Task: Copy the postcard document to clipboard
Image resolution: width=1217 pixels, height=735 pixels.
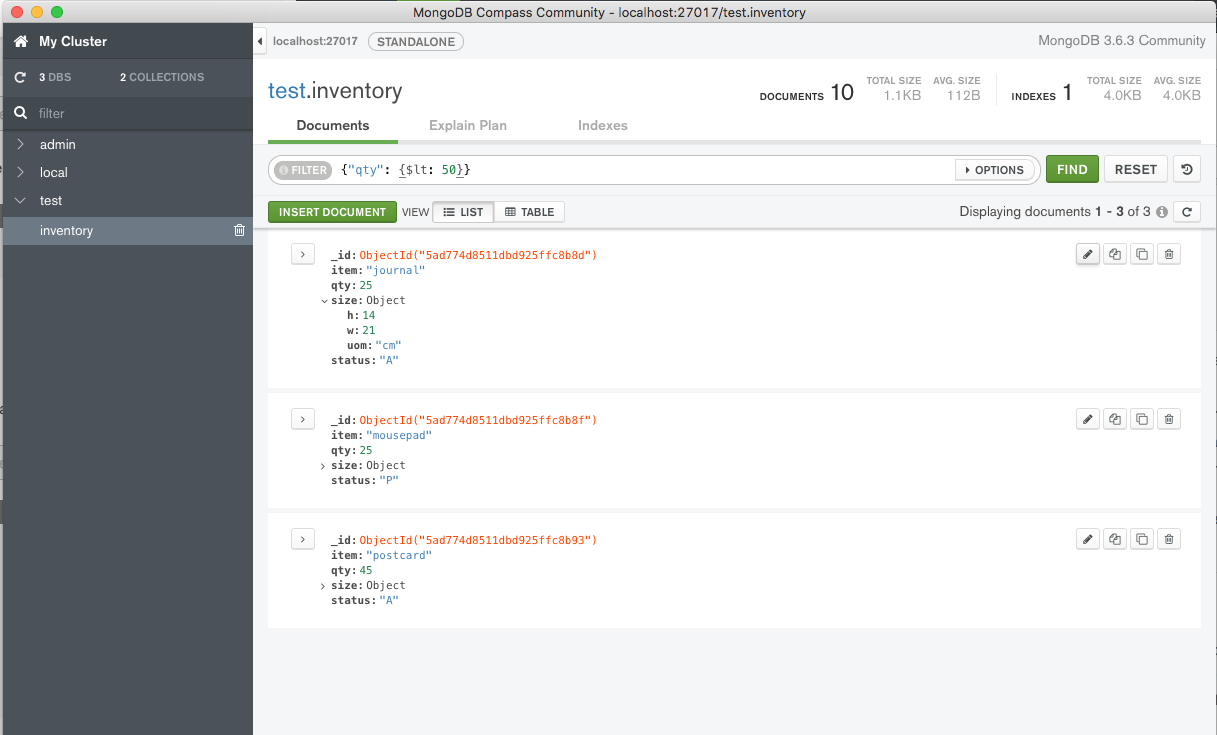Action: click(1141, 539)
